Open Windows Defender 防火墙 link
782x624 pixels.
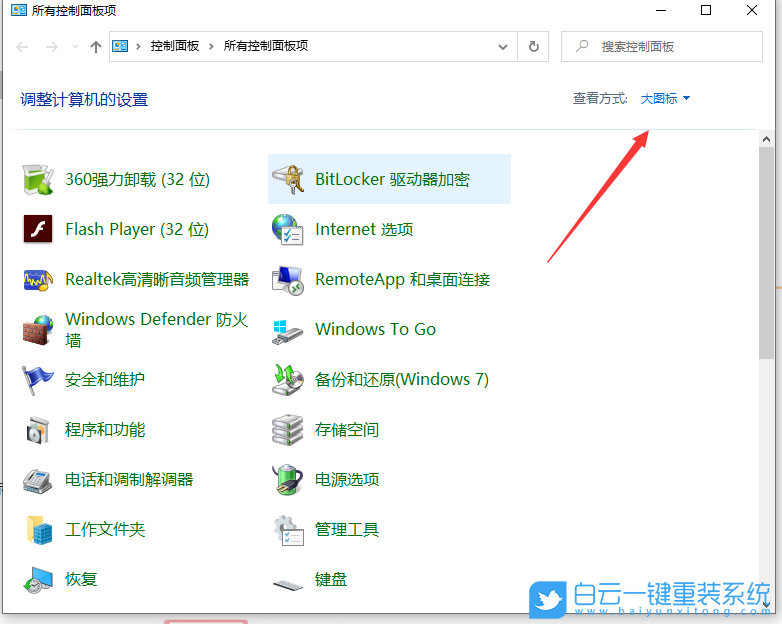pyautogui.click(x=157, y=329)
